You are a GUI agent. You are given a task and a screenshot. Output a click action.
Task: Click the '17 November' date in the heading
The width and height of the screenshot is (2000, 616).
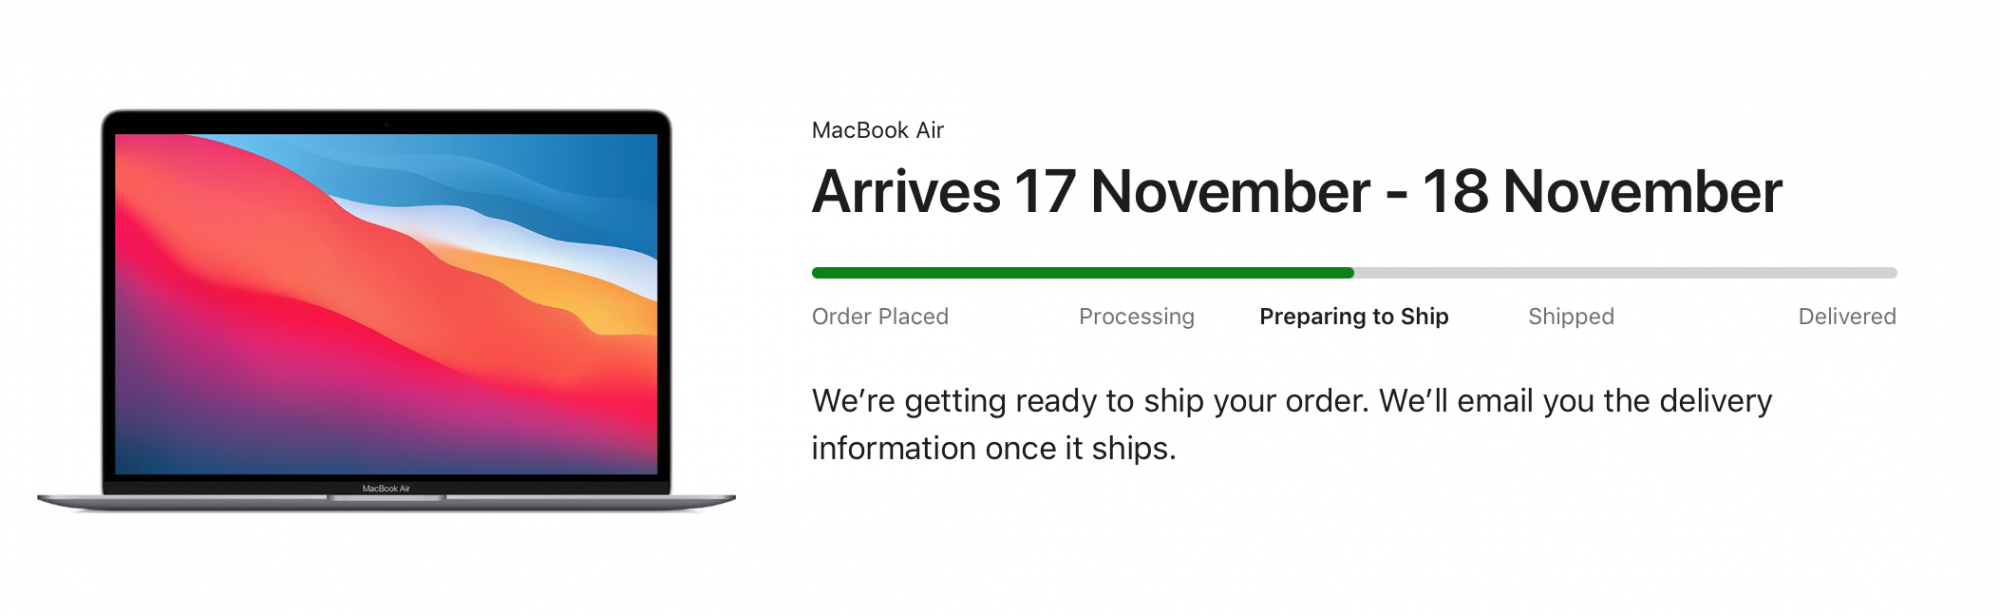1192,192
